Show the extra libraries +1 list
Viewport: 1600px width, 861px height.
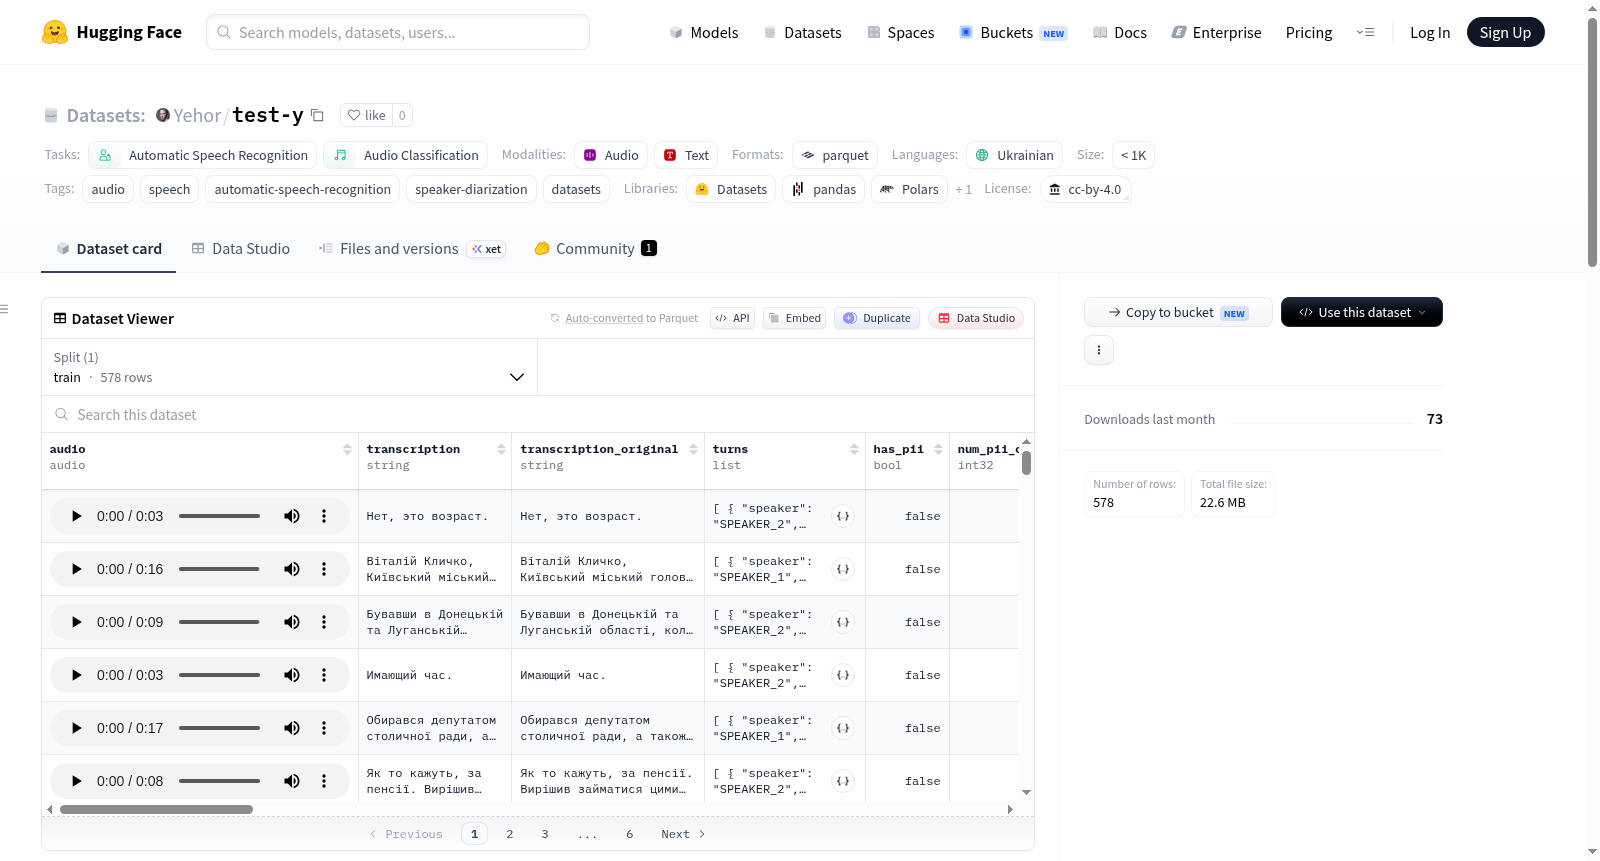pyautogui.click(x=963, y=189)
